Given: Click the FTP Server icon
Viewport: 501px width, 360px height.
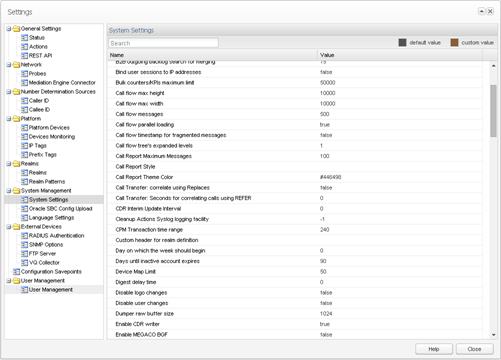Looking at the screenshot, I should click(x=24, y=254).
